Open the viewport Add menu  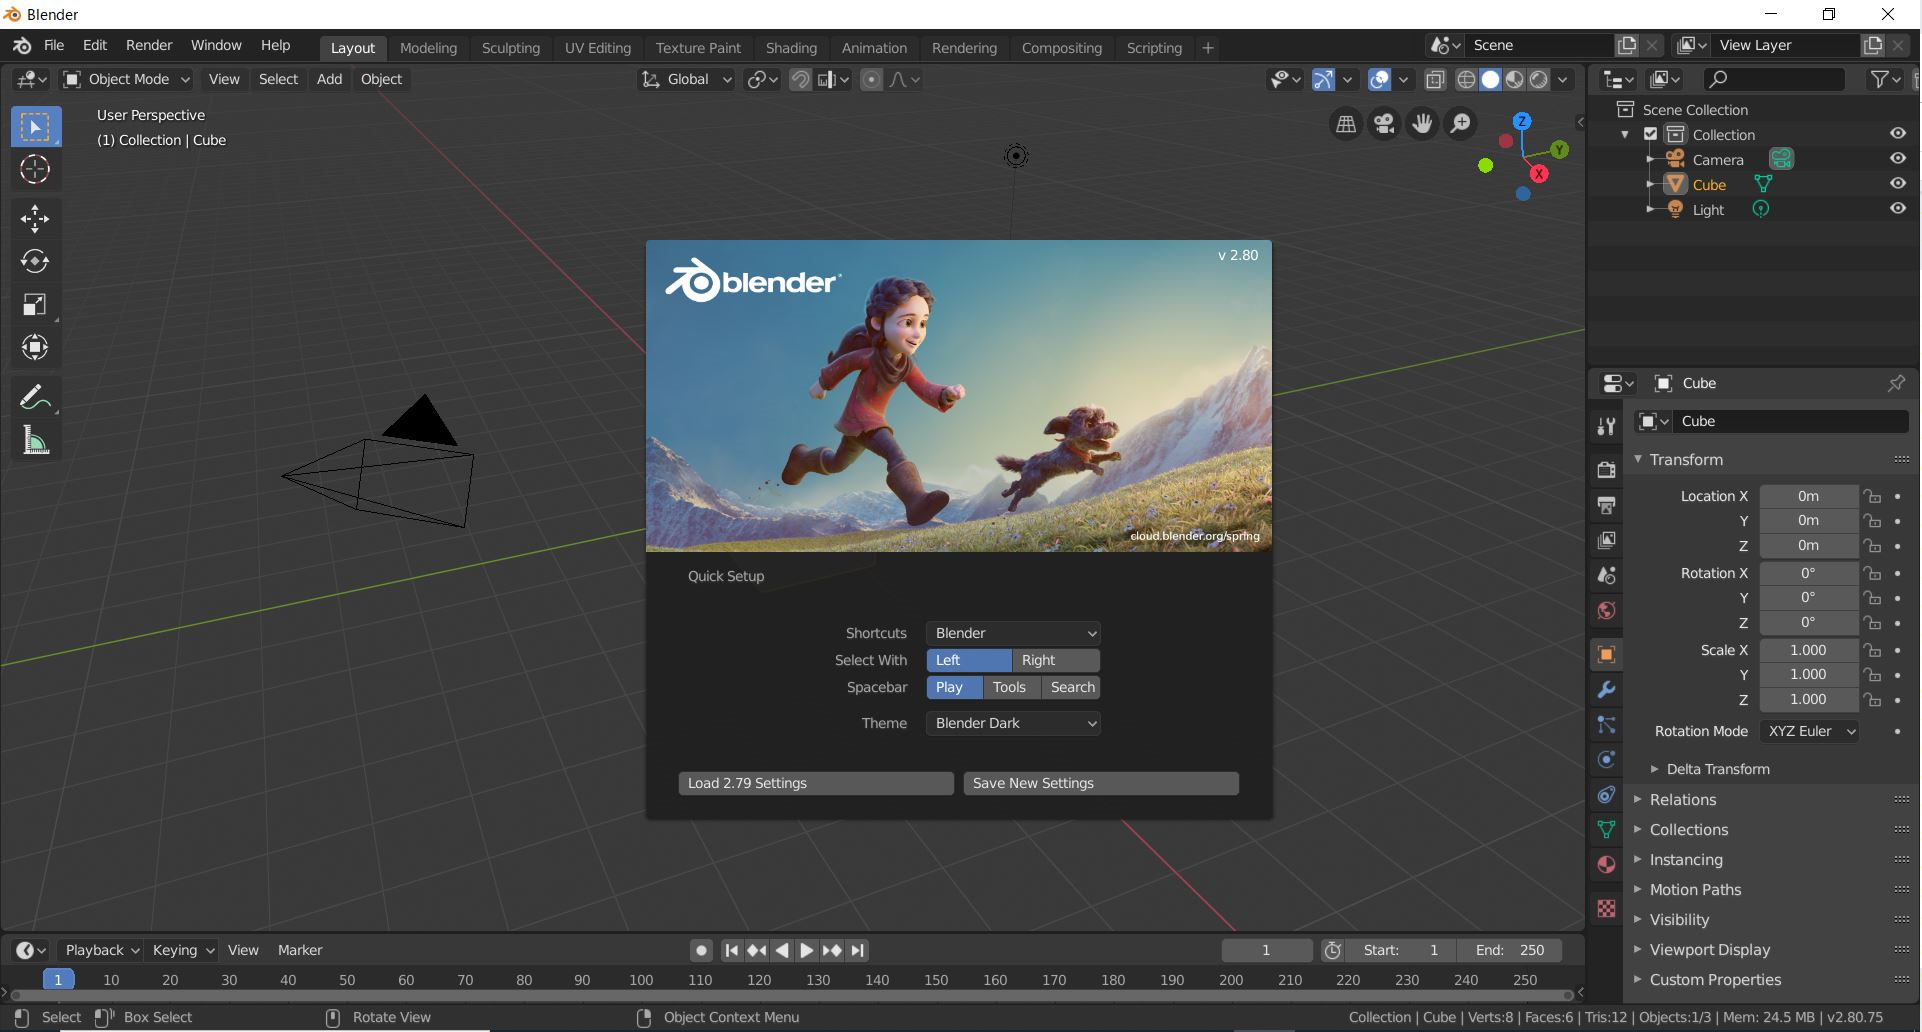(329, 79)
